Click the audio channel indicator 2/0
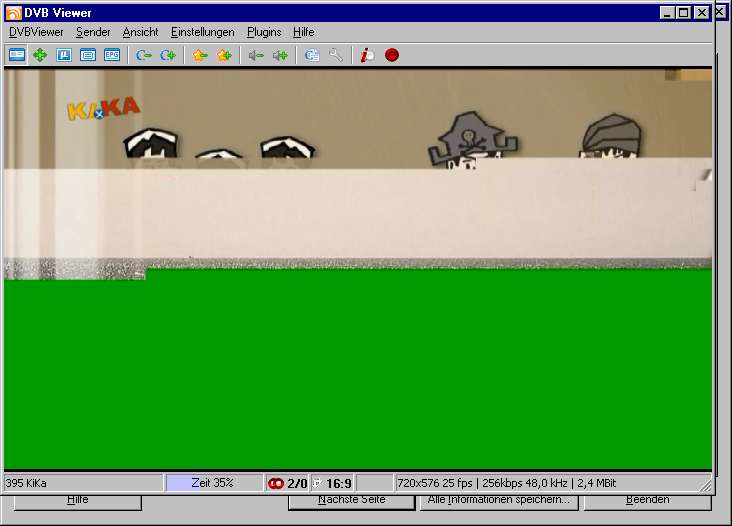 [x=287, y=483]
